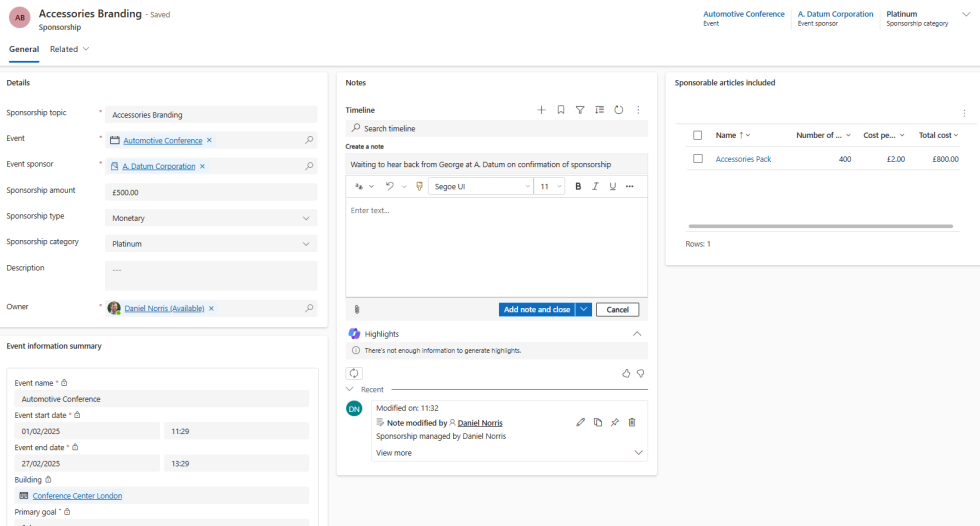Apply italic formatting to note text
Screen dimensions: 980x526
pyautogui.click(x=595, y=186)
